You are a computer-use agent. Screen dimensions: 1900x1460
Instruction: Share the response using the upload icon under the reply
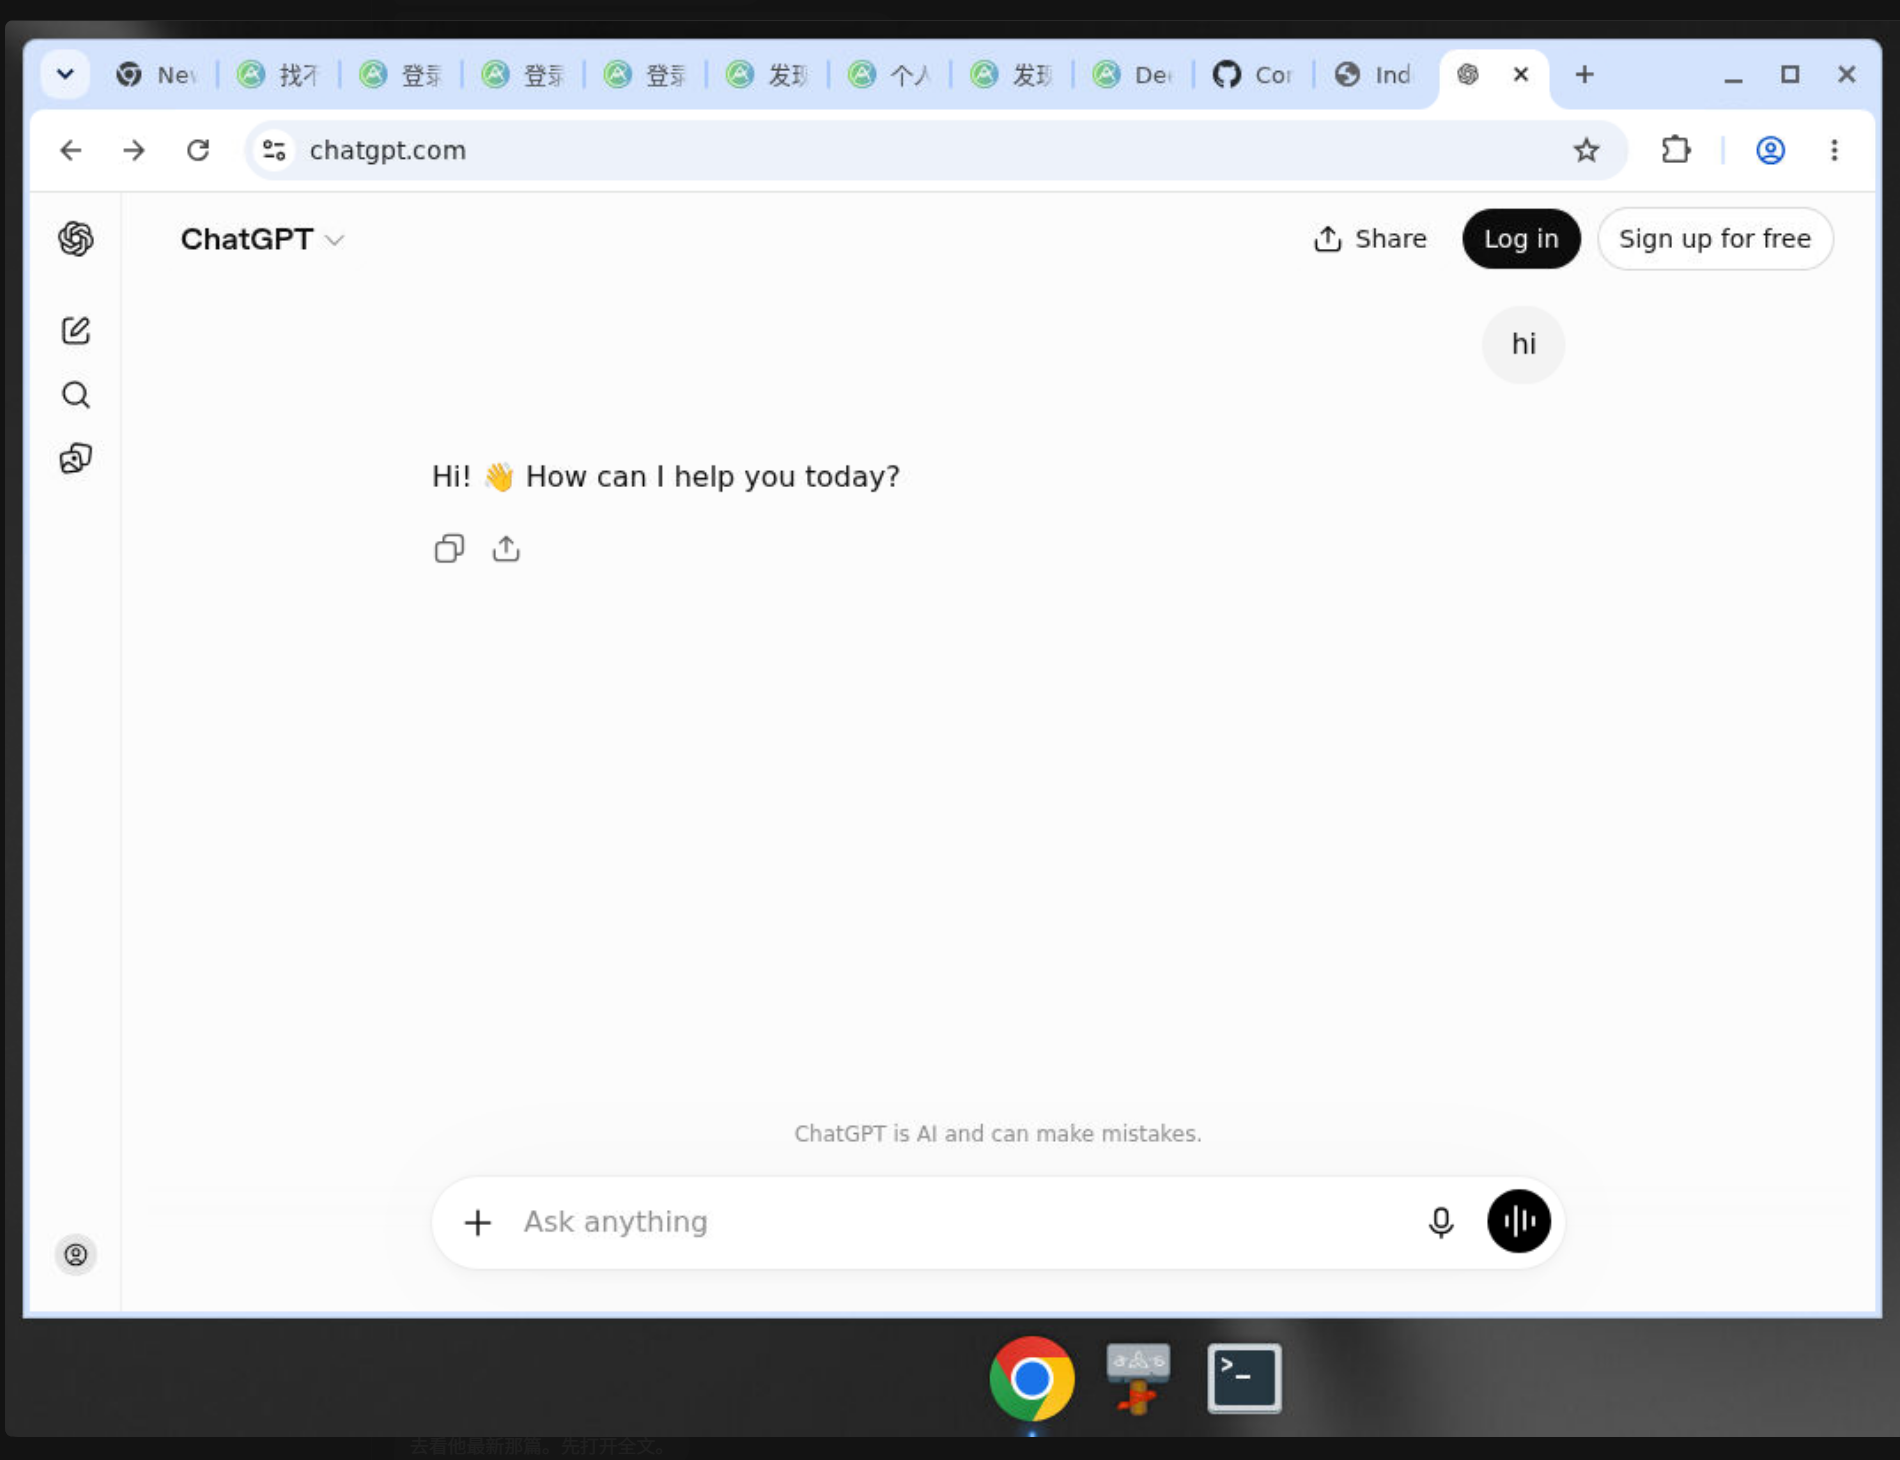(x=506, y=549)
